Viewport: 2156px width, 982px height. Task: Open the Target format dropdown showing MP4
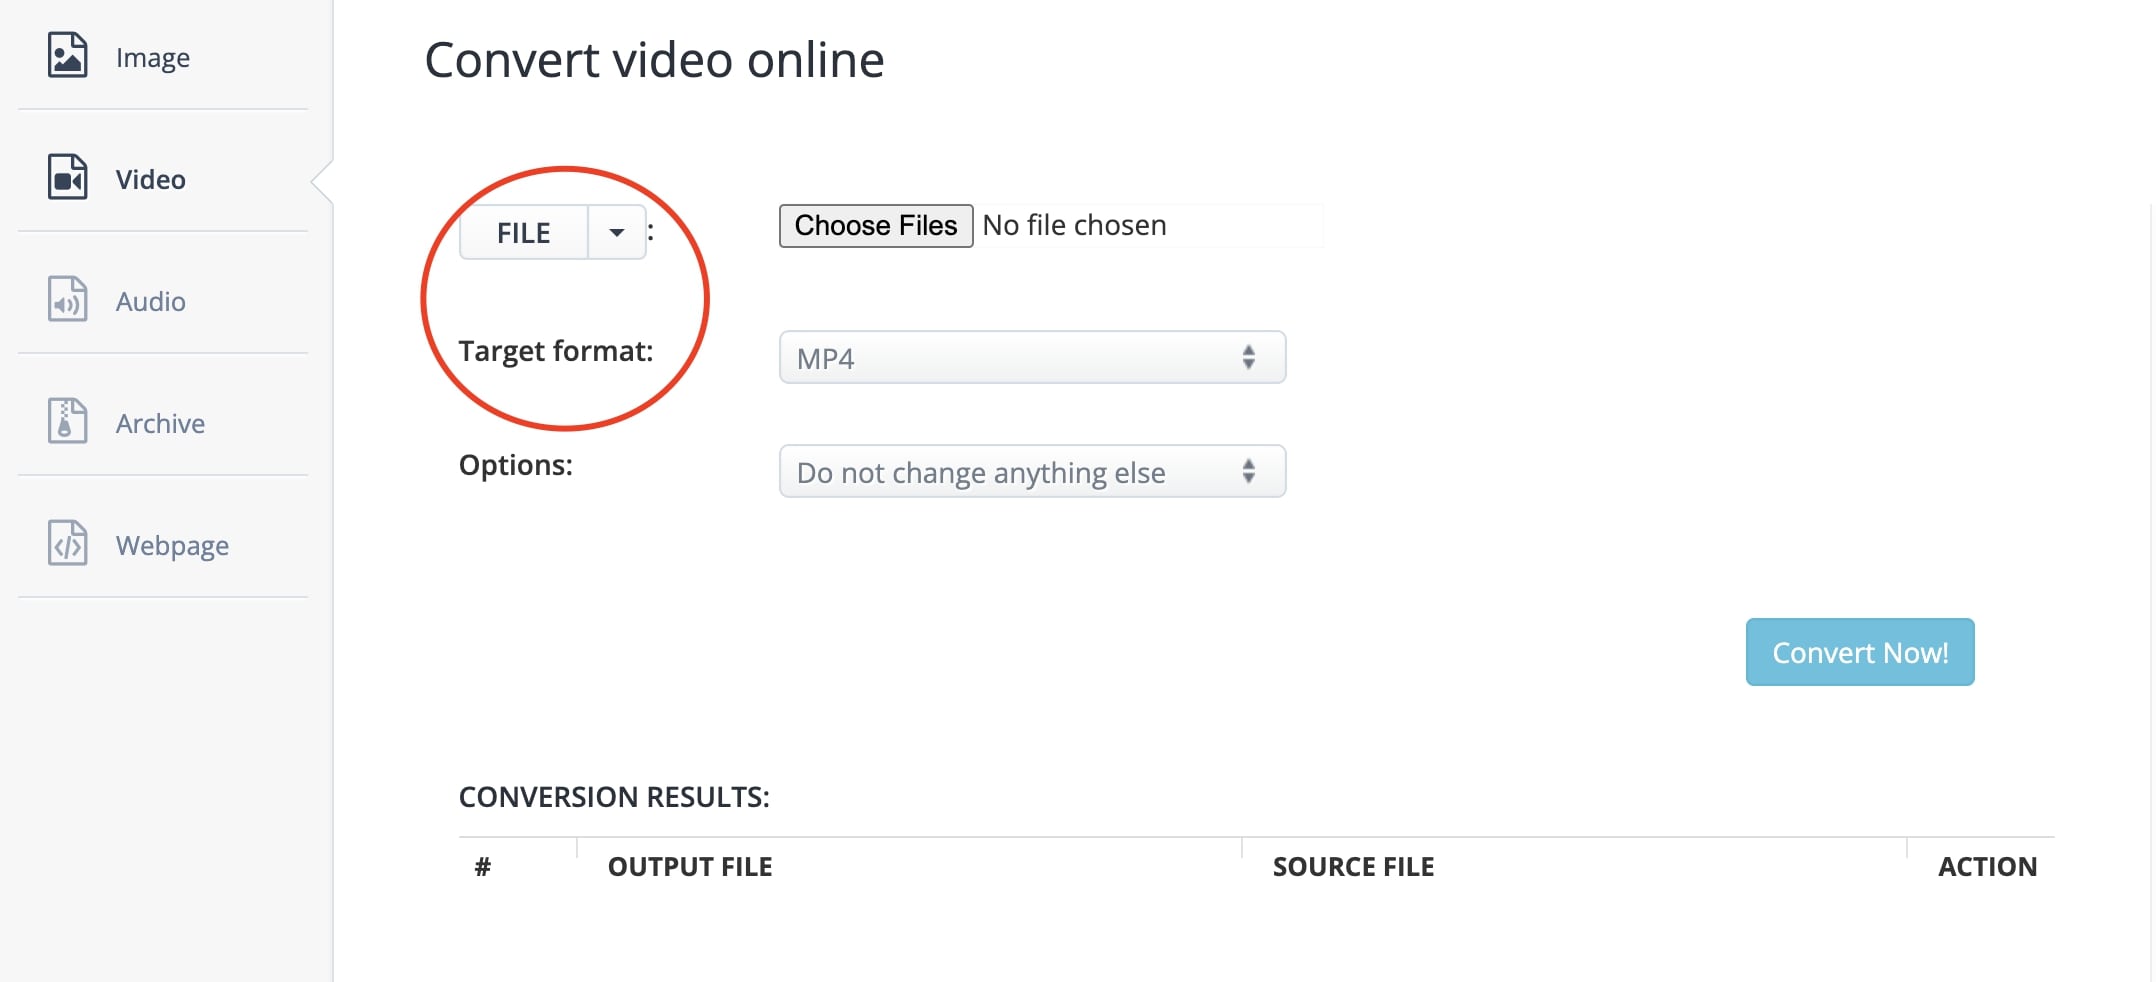click(x=1031, y=357)
